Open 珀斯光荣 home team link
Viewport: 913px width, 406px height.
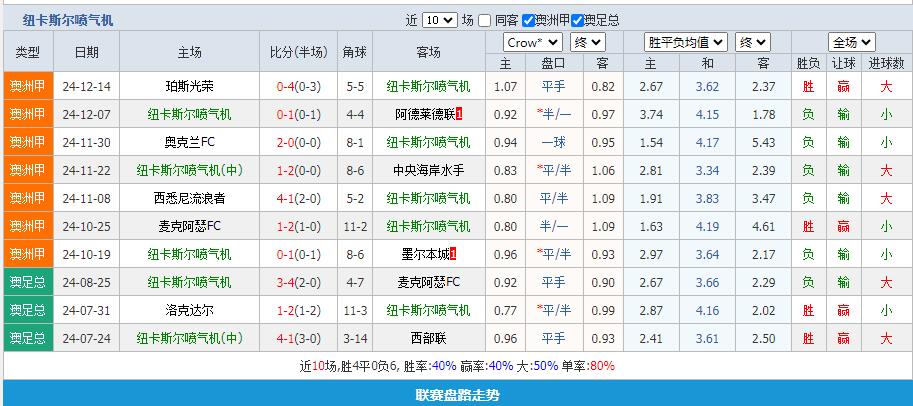[189, 87]
